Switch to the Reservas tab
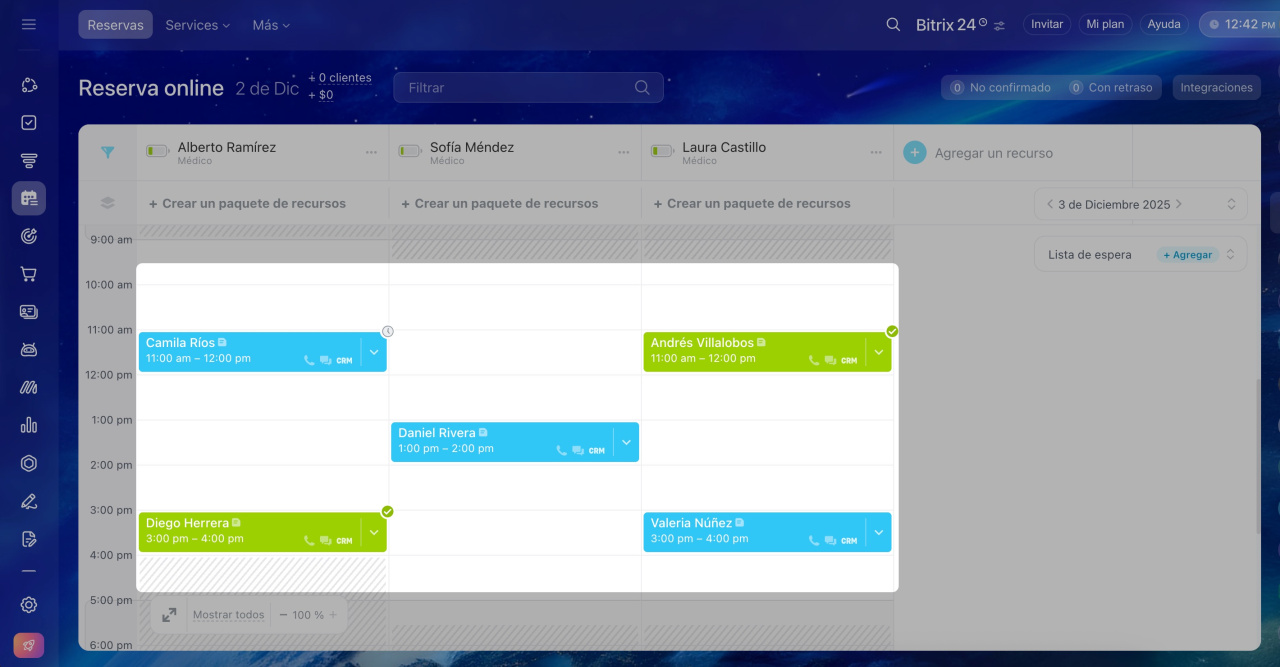The height and width of the screenshot is (667, 1280). pyautogui.click(x=115, y=25)
